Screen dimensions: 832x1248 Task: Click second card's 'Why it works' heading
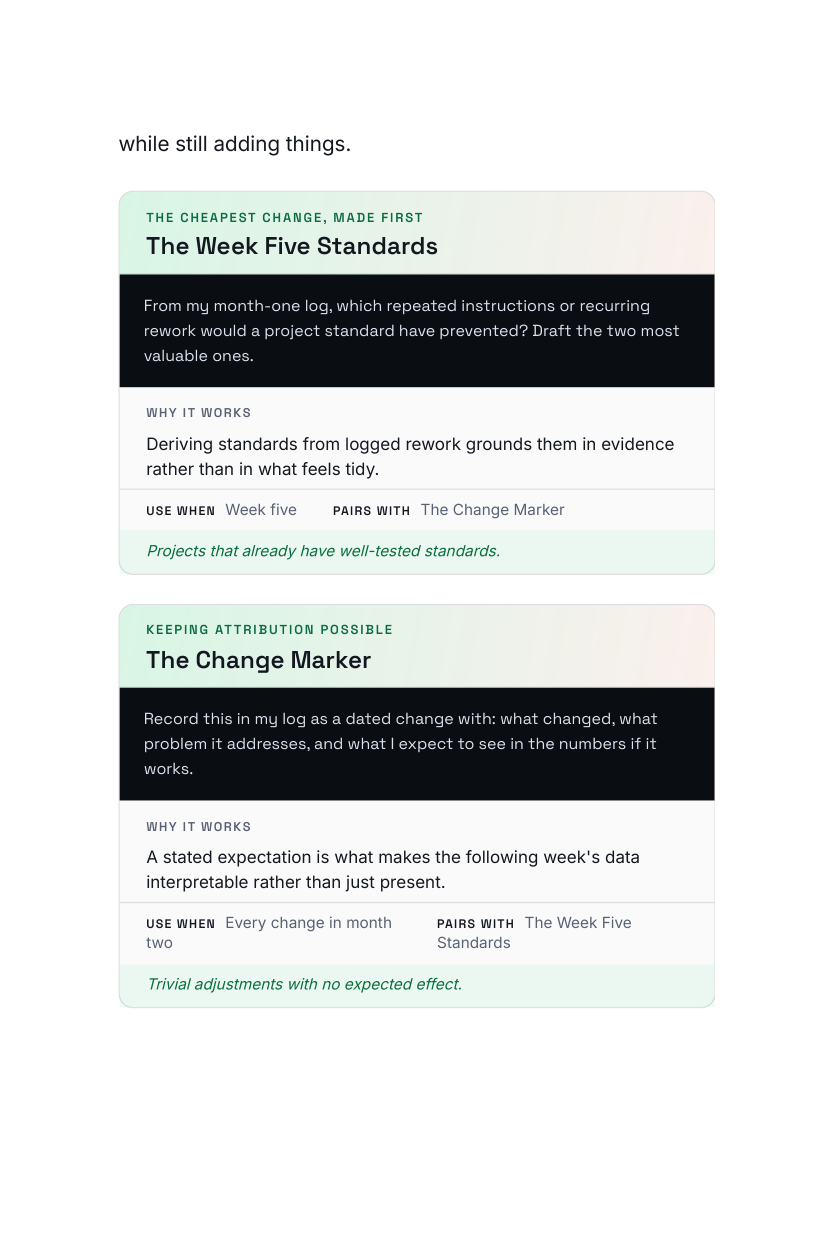click(199, 827)
